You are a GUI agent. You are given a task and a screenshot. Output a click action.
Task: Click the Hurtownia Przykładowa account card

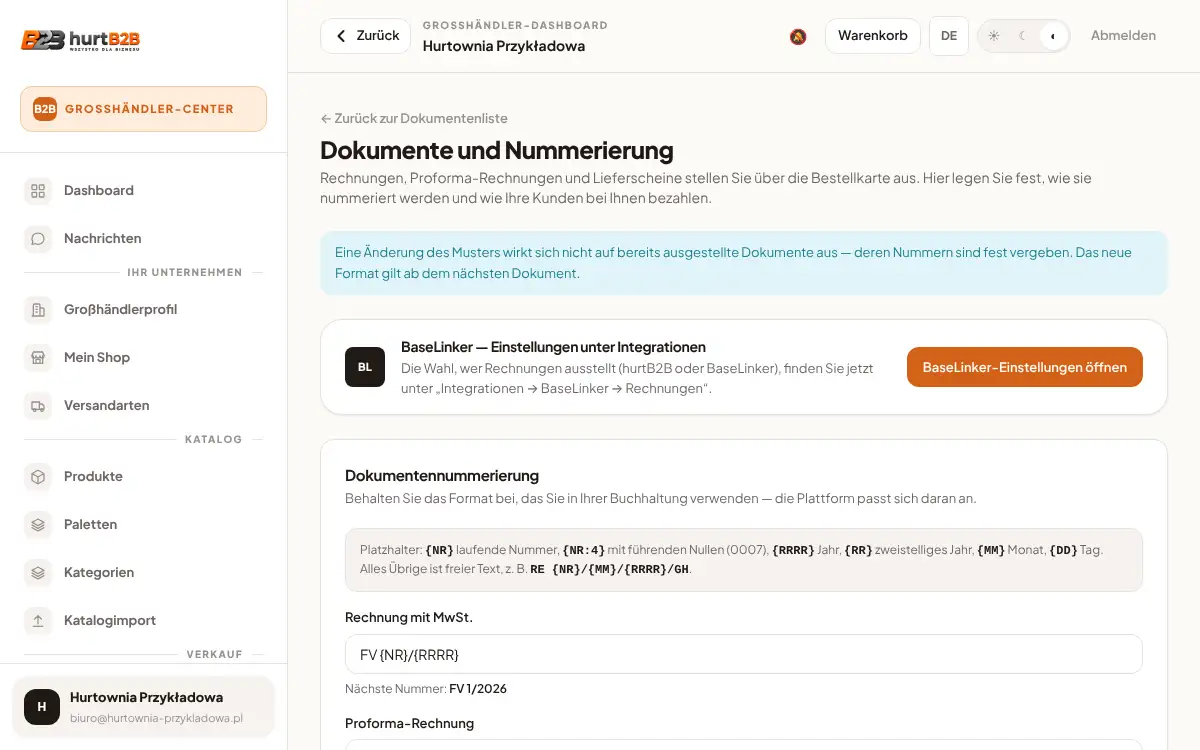tap(143, 706)
